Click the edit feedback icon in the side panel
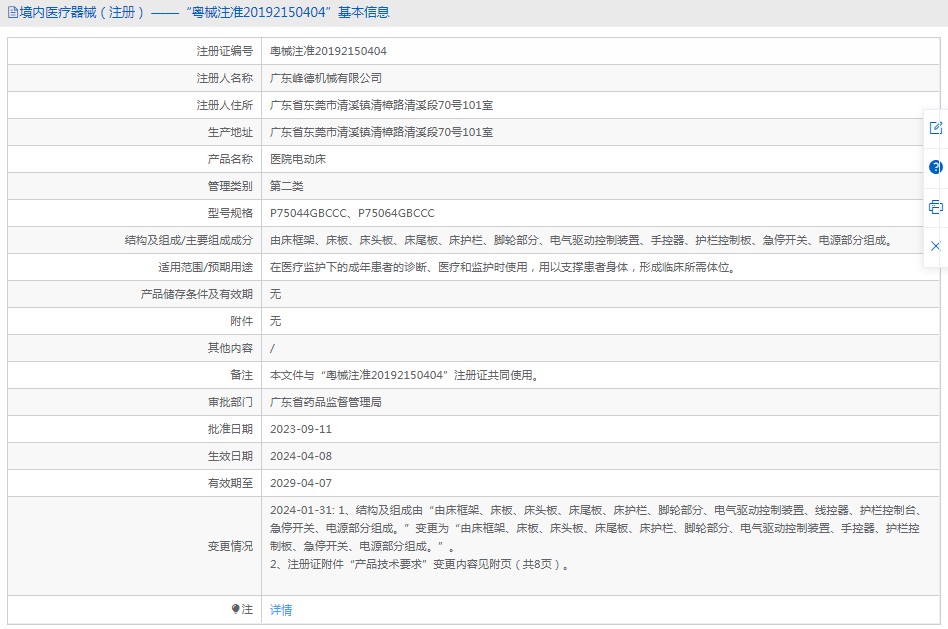This screenshot has width=948, height=629. coord(935,128)
